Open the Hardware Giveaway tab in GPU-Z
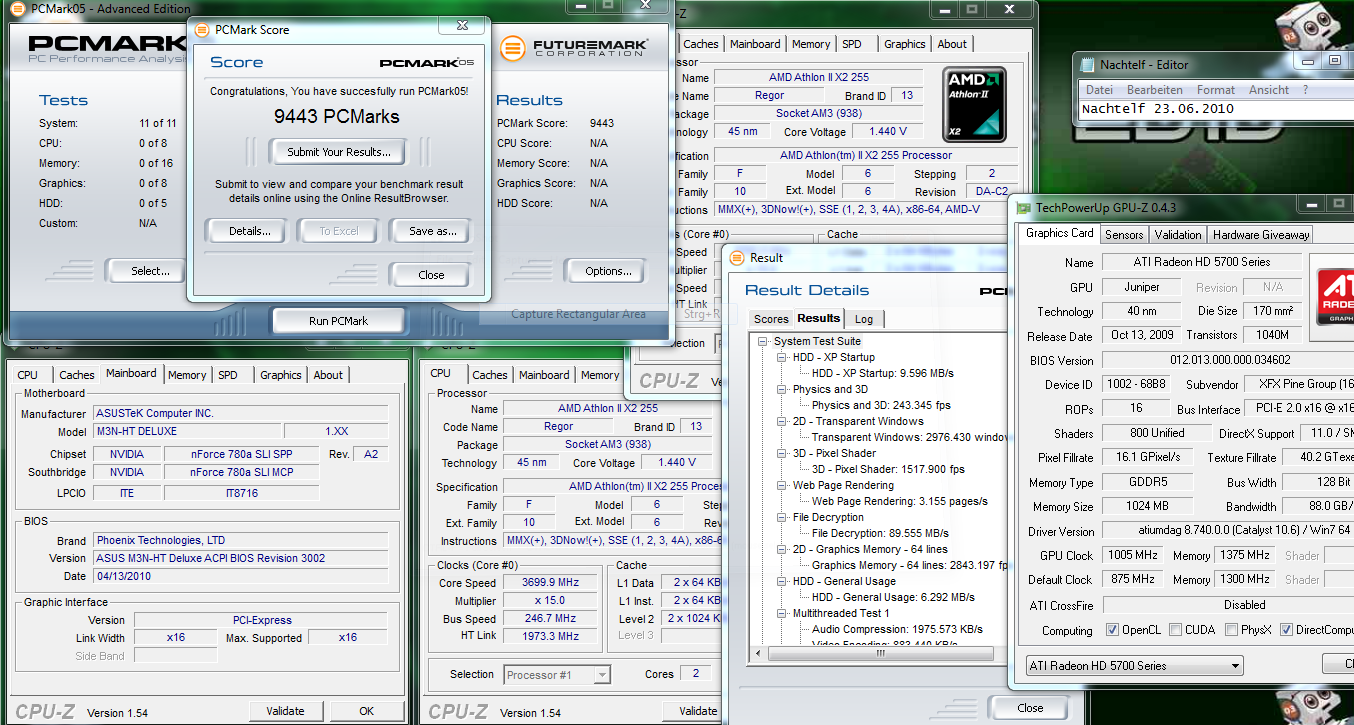The height and width of the screenshot is (725, 1354). [1261, 235]
